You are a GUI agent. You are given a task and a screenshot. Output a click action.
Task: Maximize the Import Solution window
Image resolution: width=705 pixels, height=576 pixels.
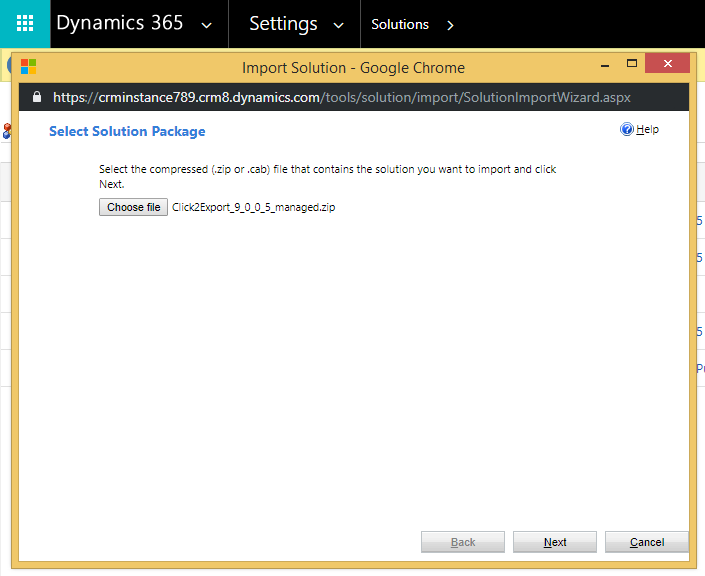[632, 63]
